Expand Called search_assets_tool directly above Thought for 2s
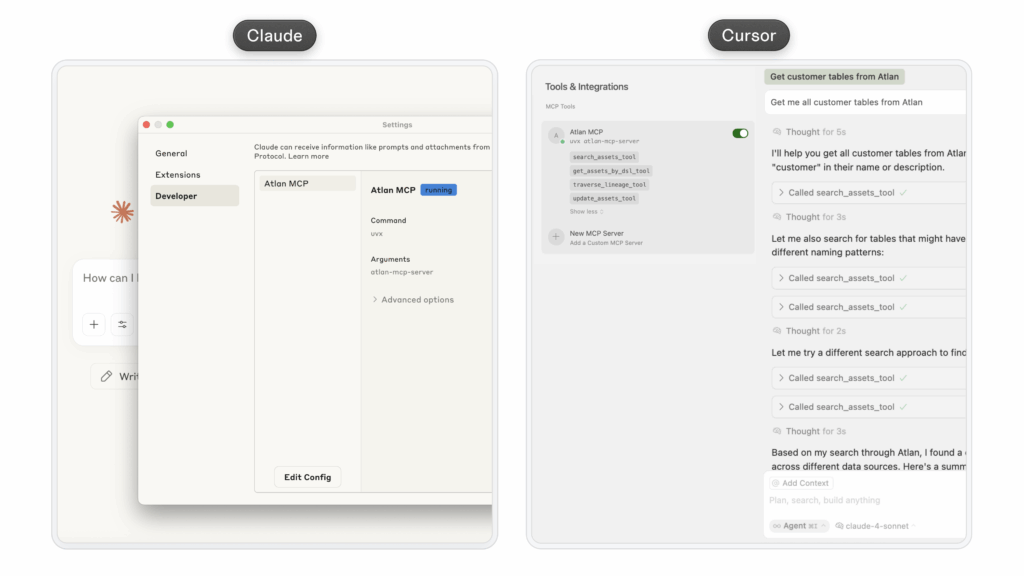 (x=869, y=307)
